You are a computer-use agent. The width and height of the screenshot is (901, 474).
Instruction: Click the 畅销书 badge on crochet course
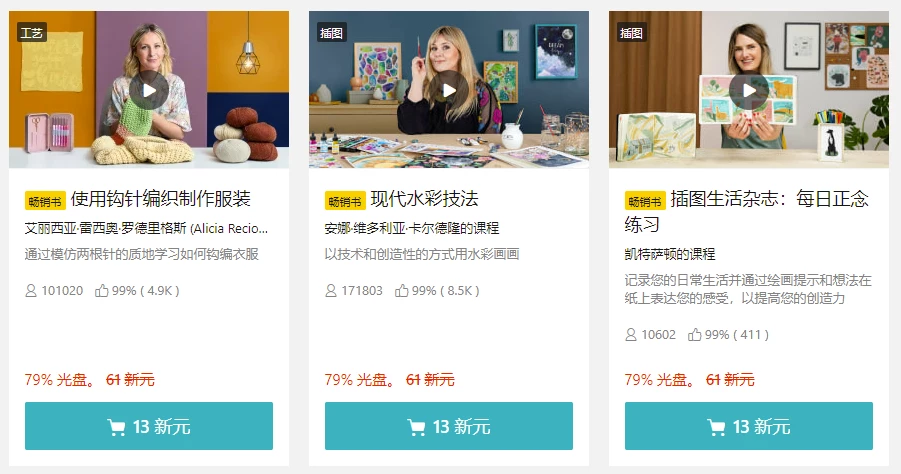(x=45, y=201)
